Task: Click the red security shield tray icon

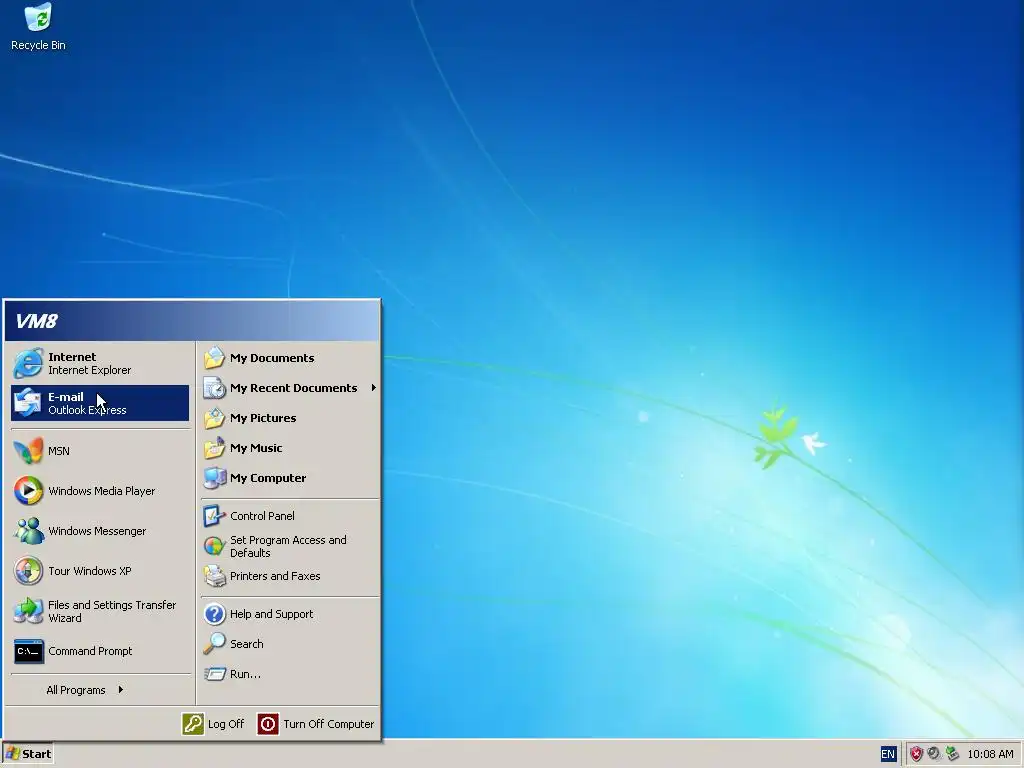Action: pyautogui.click(x=916, y=754)
